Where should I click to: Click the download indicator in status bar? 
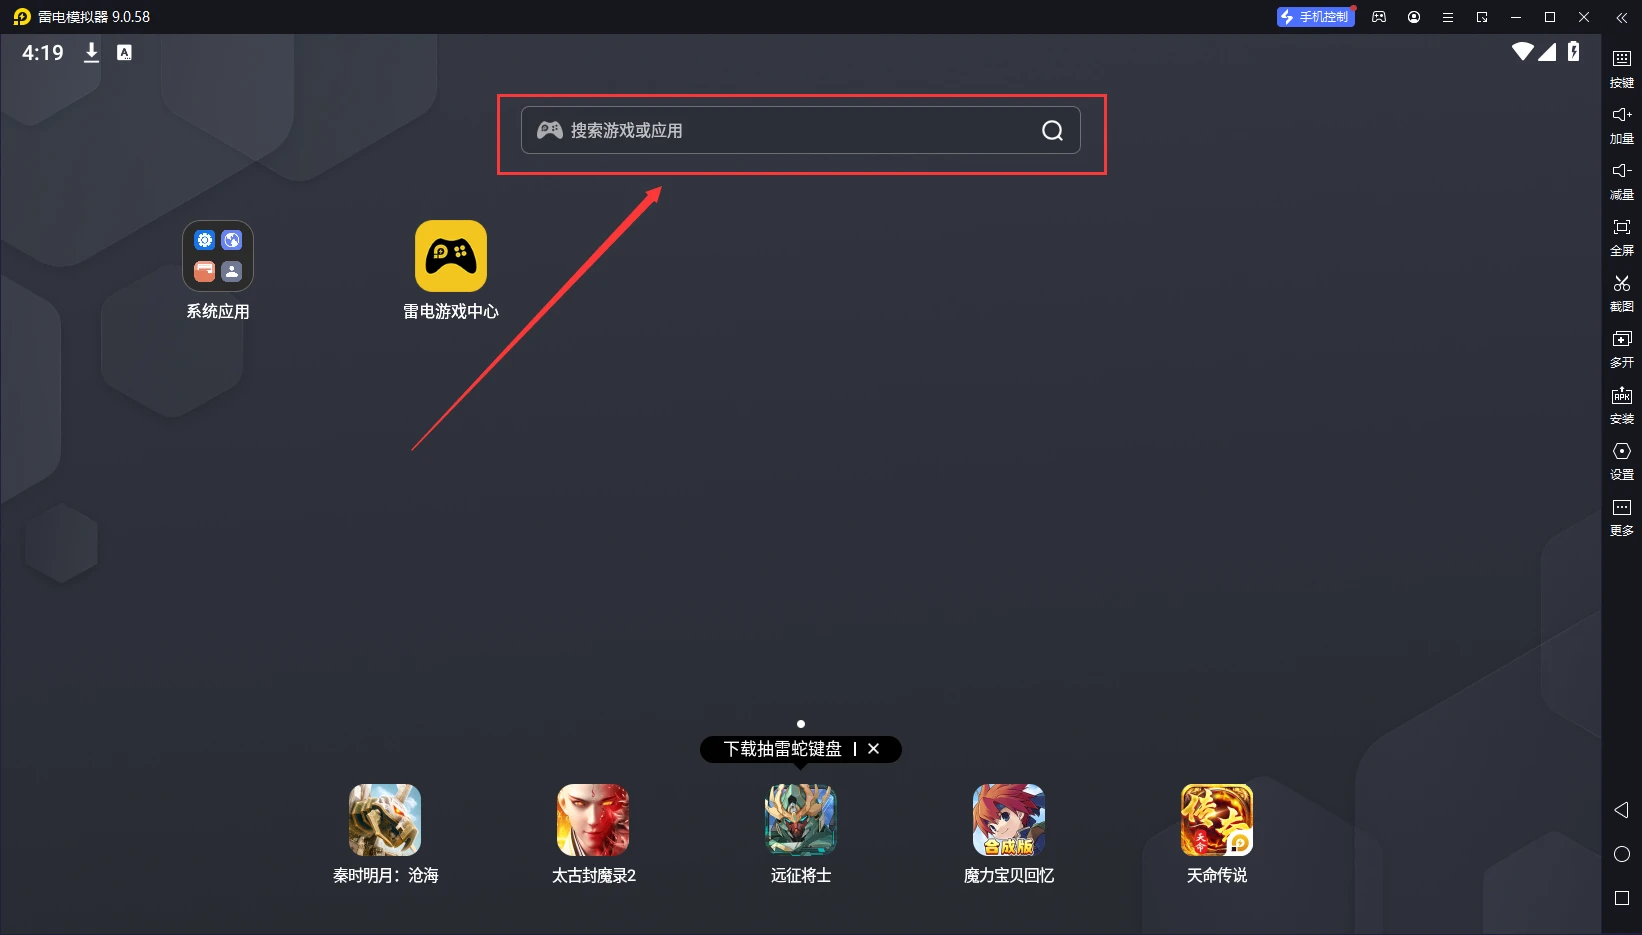[x=91, y=52]
